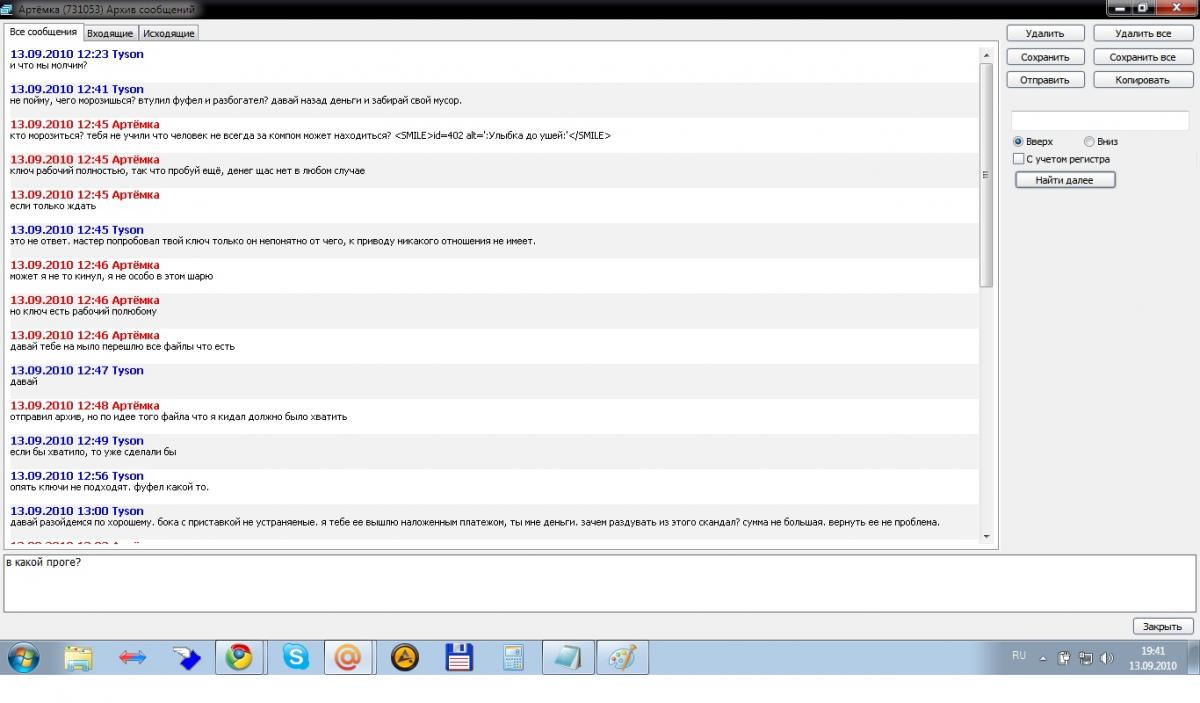1200x703 pixels.
Task: Select message это не ответ. мастер попробовал
Action: click(x=273, y=241)
